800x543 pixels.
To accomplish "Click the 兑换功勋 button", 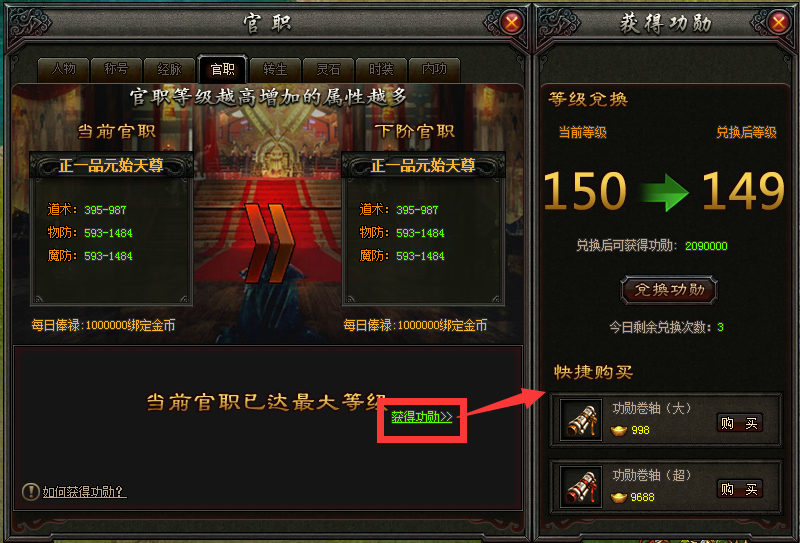I will (669, 290).
